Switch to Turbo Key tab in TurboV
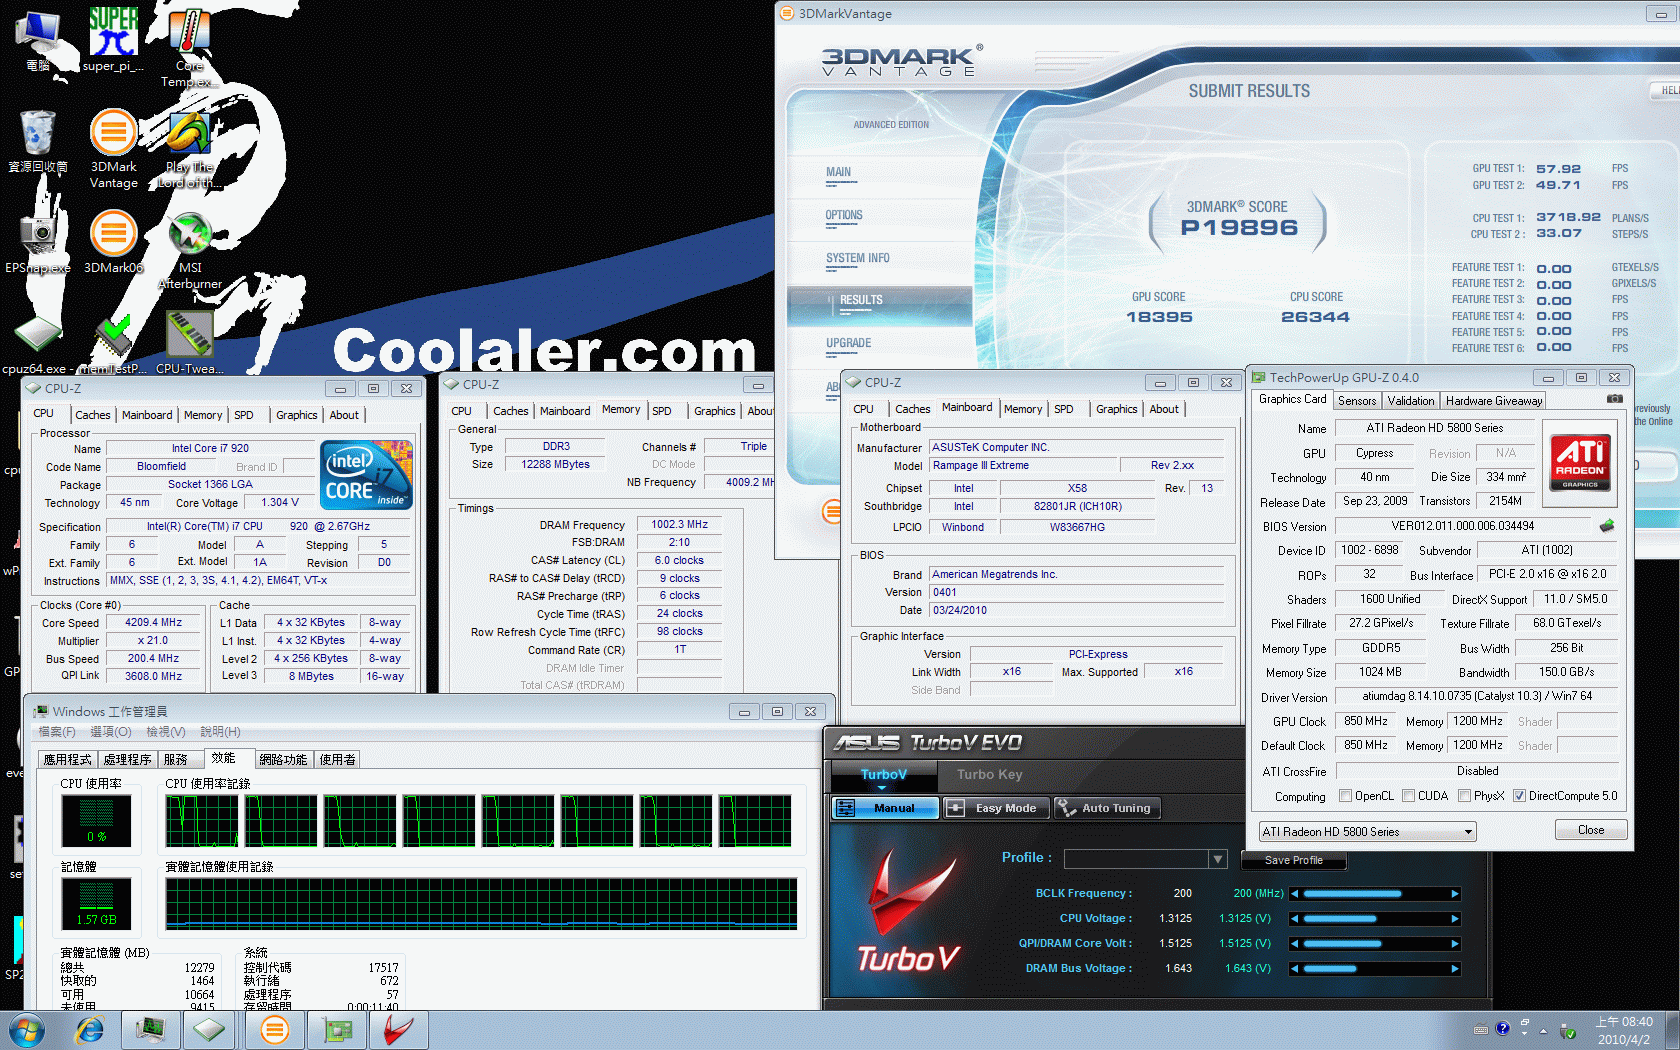 coord(989,774)
